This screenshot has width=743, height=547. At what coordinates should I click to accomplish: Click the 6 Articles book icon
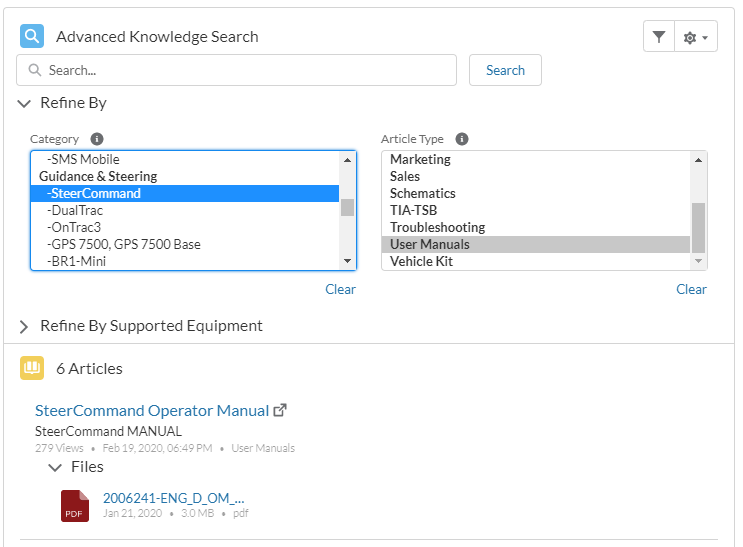point(32,368)
